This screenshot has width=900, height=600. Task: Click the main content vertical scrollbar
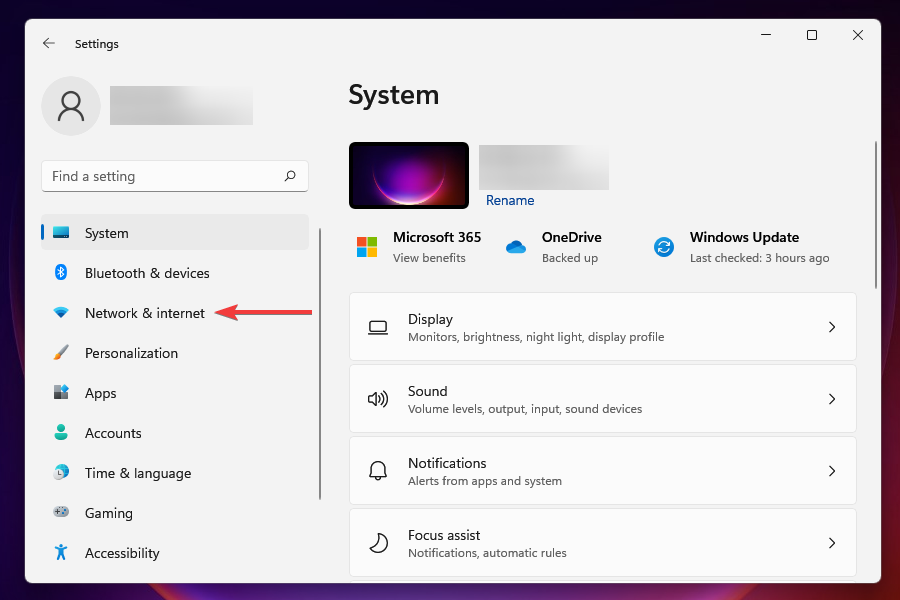(x=875, y=215)
